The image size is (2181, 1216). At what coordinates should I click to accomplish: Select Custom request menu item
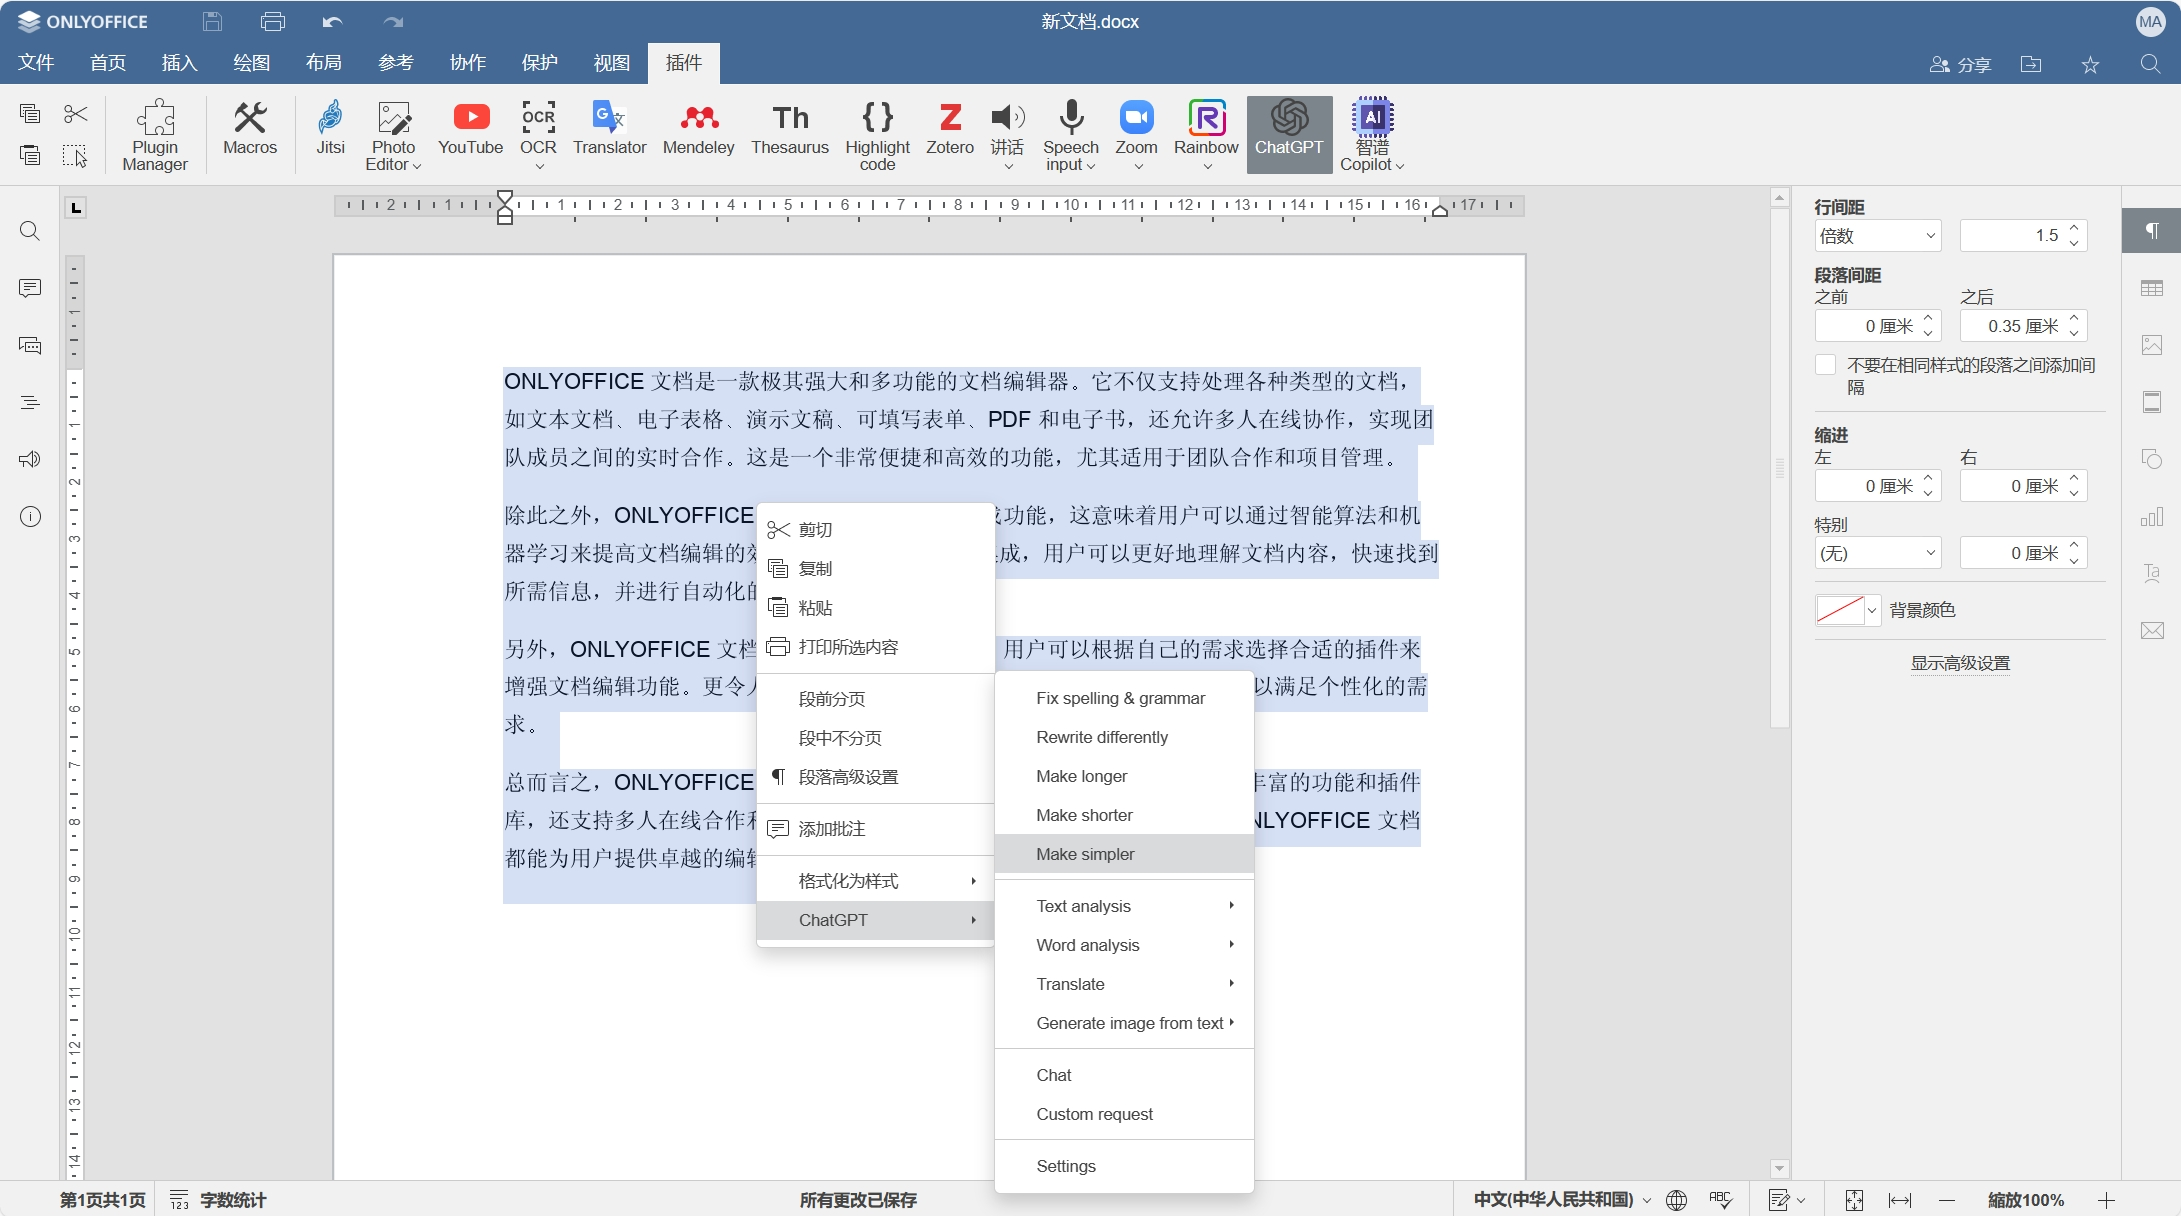[x=1124, y=1114]
